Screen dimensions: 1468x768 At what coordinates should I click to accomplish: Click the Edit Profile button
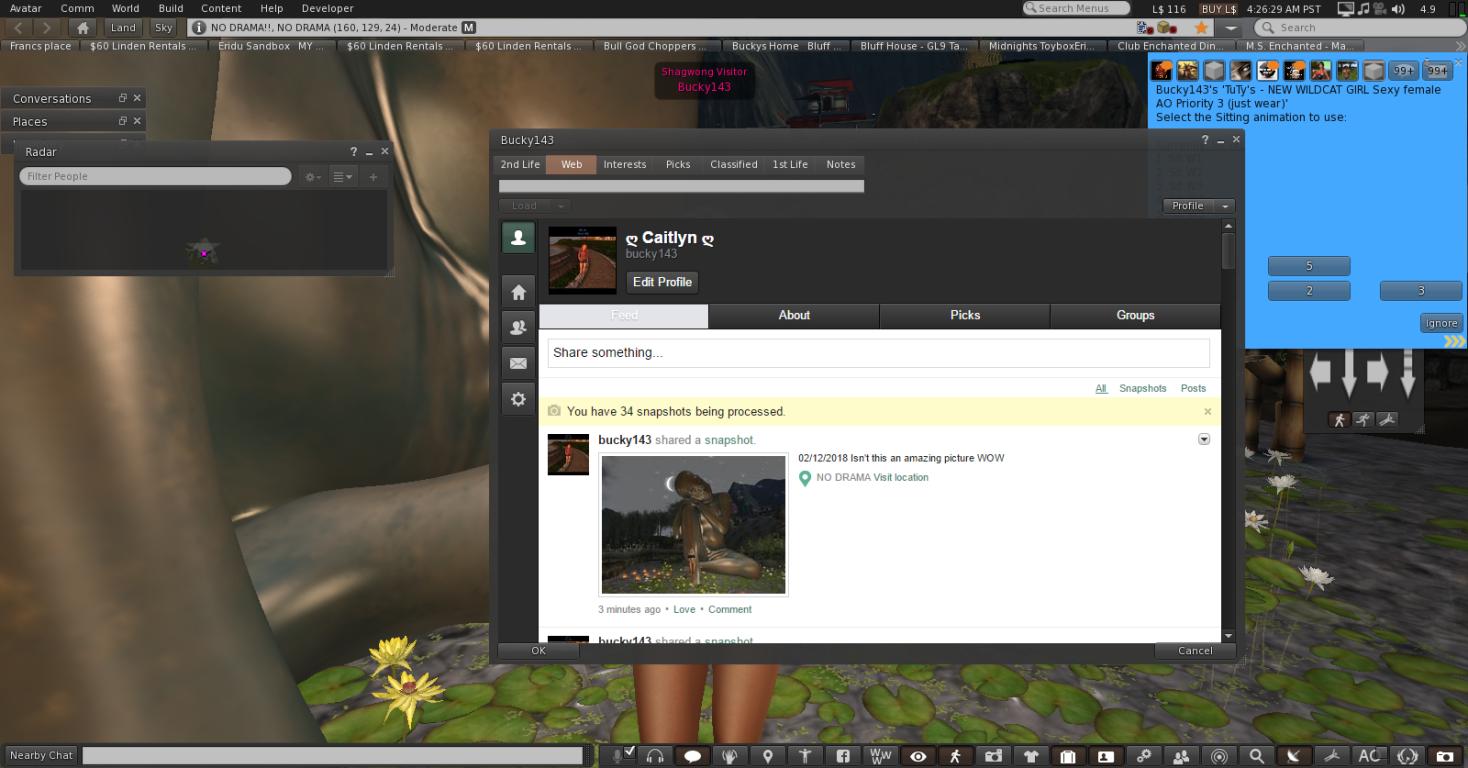click(662, 282)
